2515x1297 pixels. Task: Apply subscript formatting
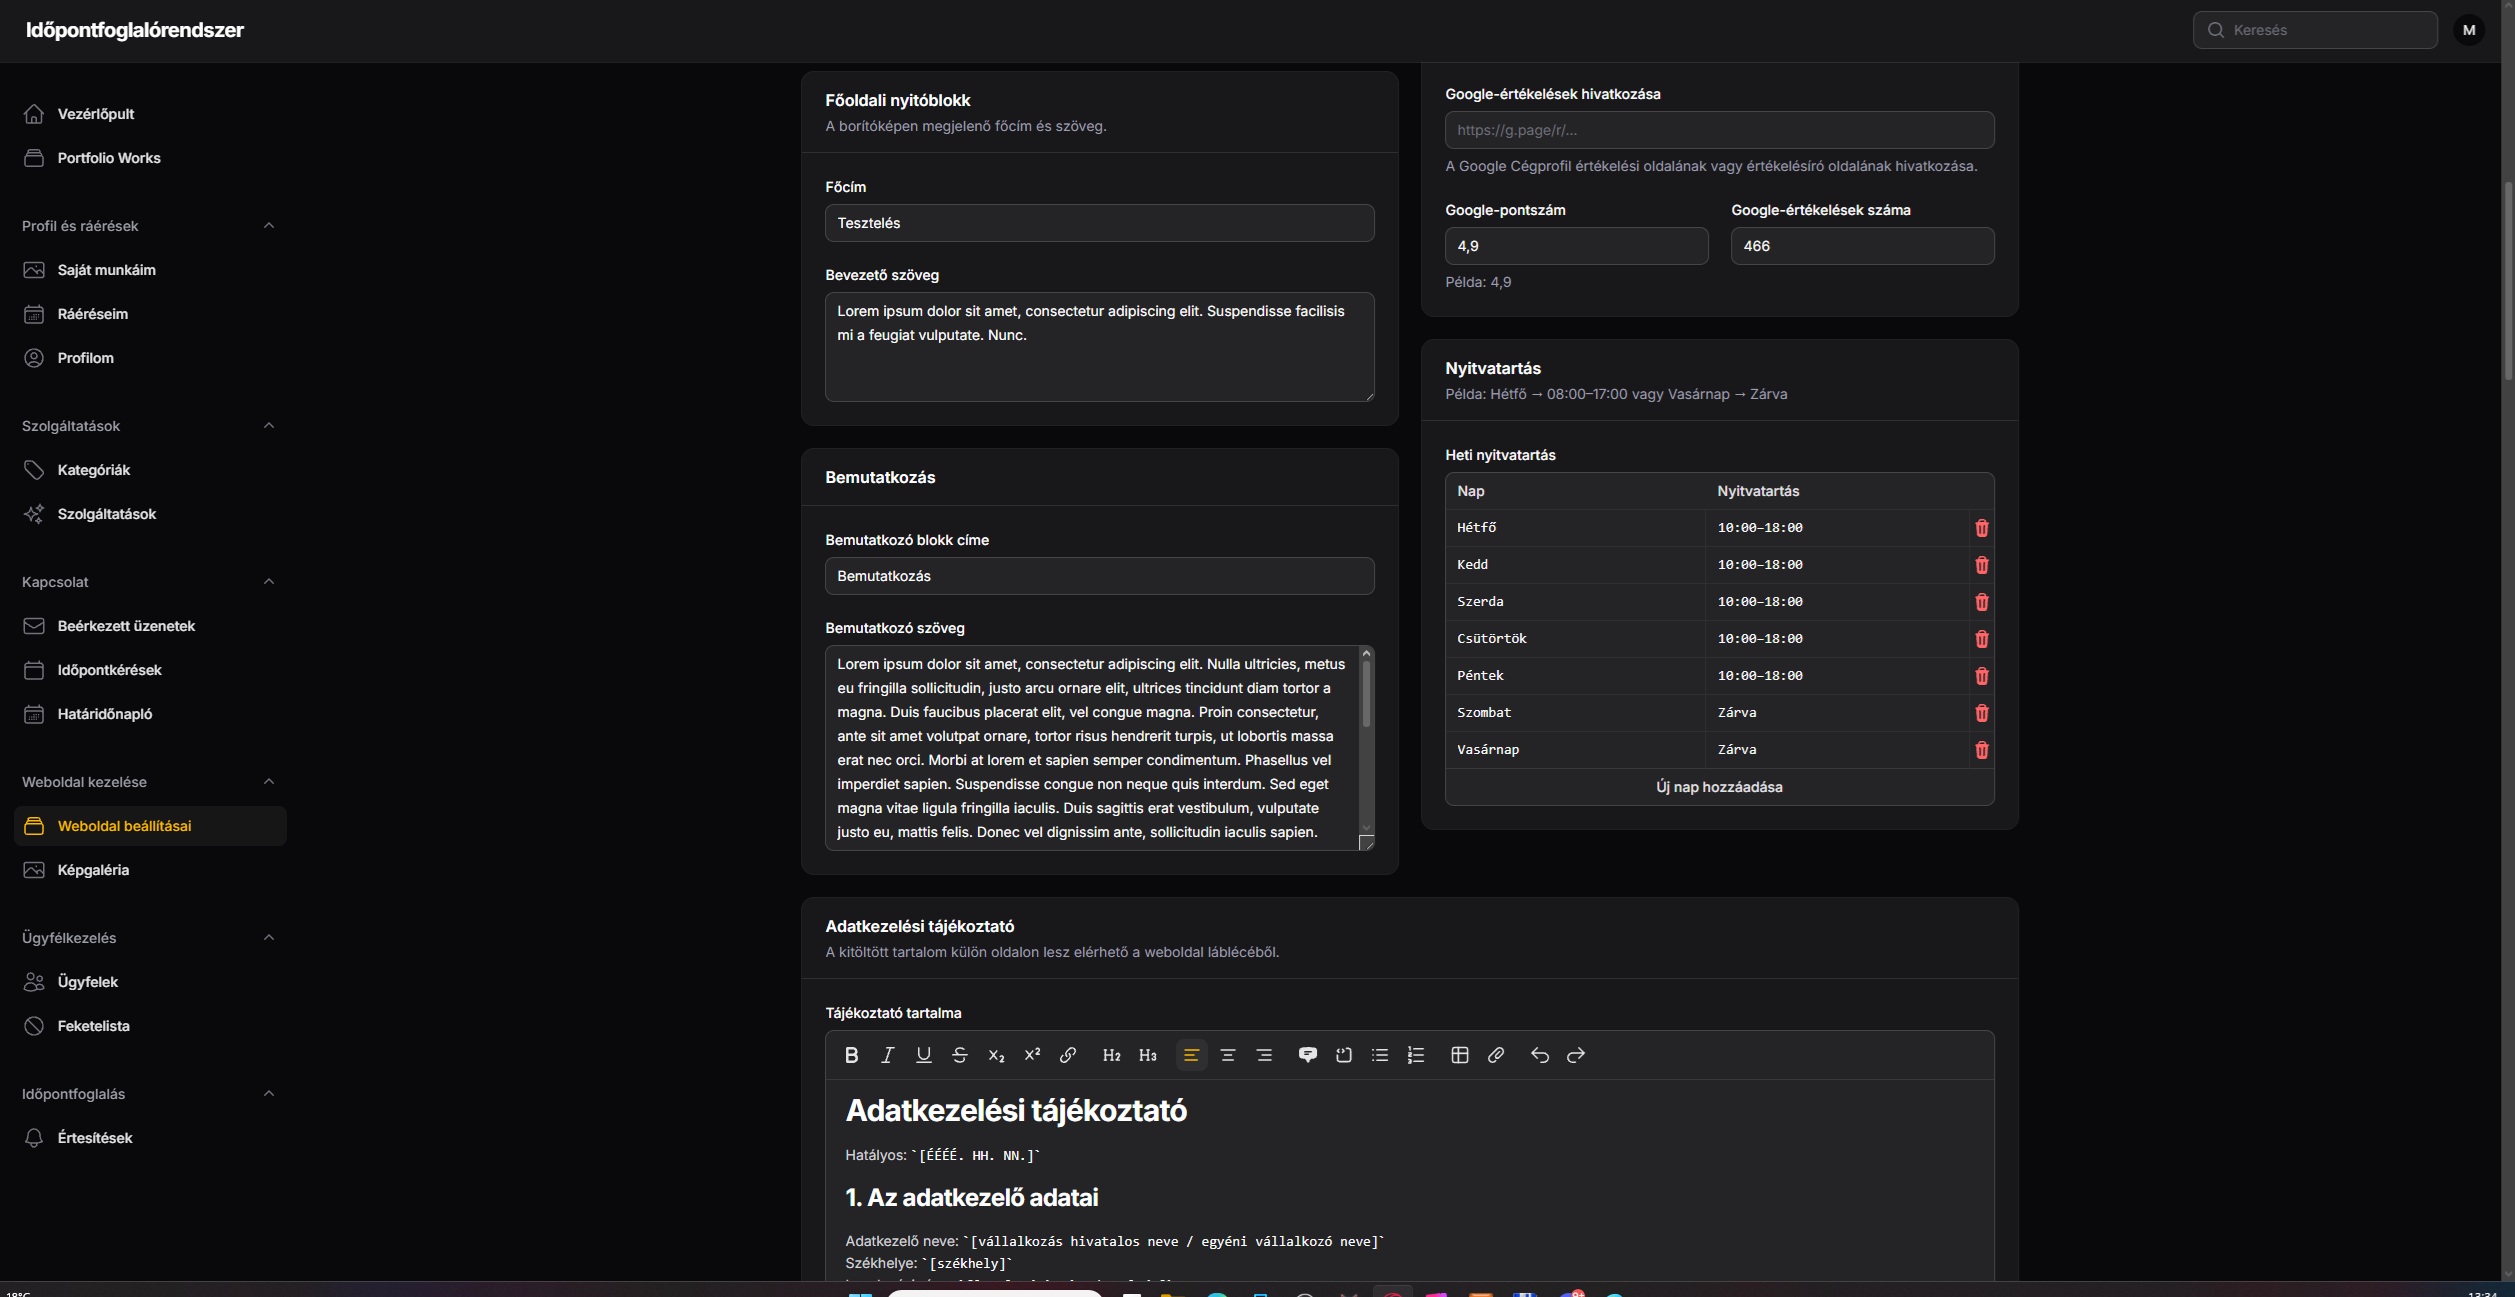[x=996, y=1055]
